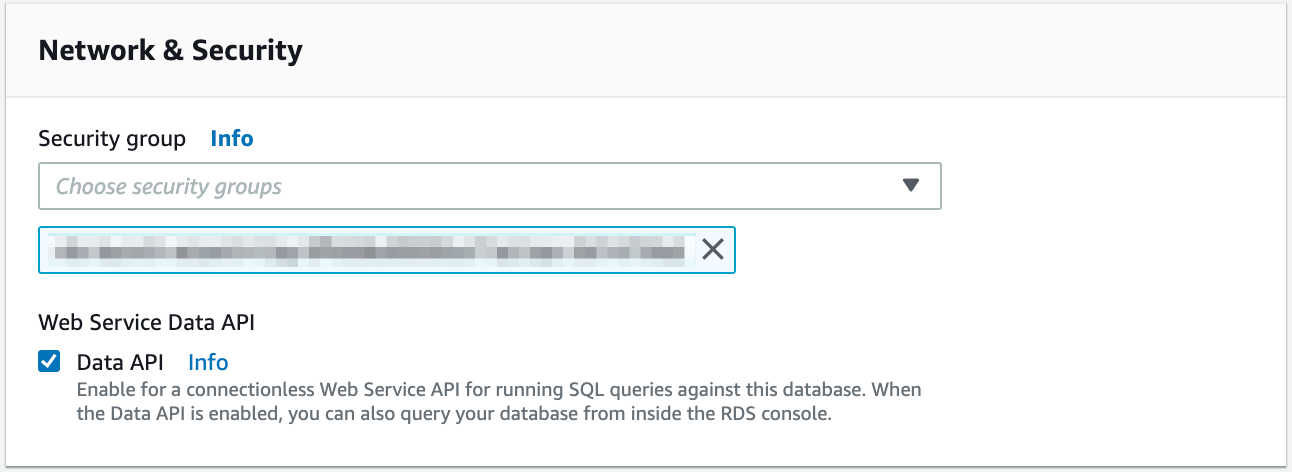This screenshot has height=472, width=1292.
Task: Open Info link beside Data API
Action: pyautogui.click(x=208, y=362)
